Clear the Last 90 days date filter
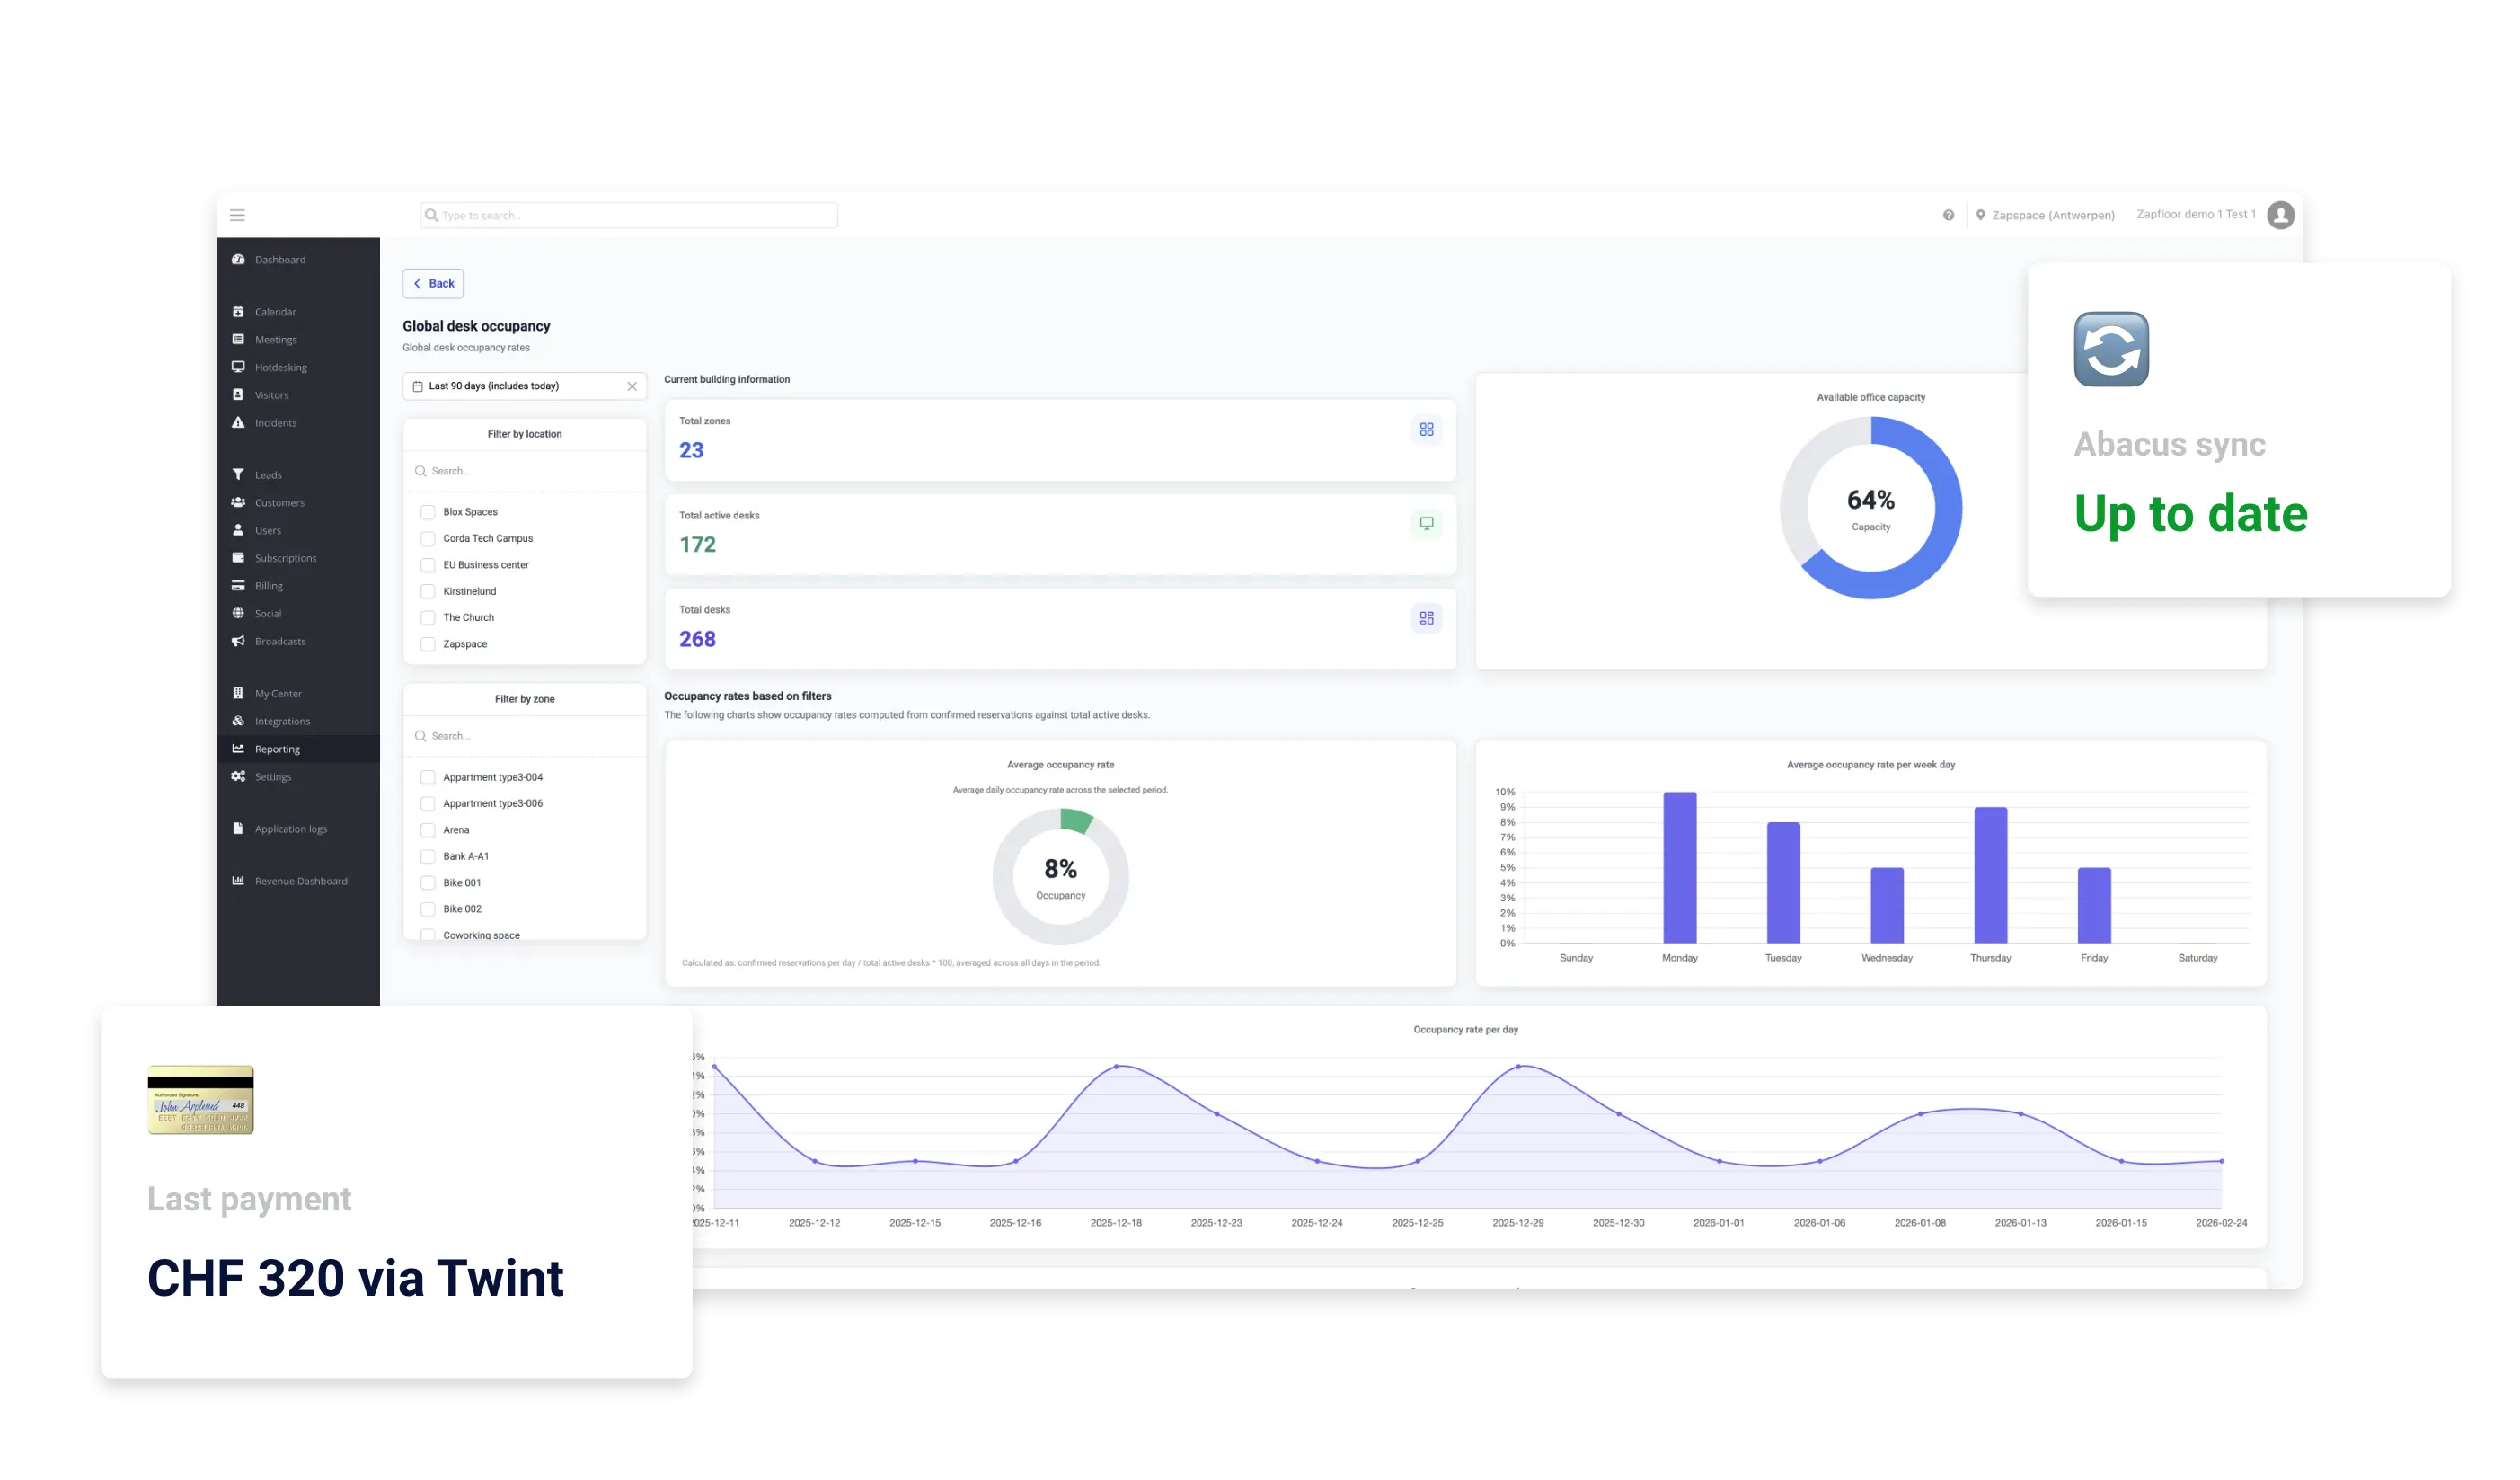The width and height of the screenshot is (2520, 1480). pos(632,386)
